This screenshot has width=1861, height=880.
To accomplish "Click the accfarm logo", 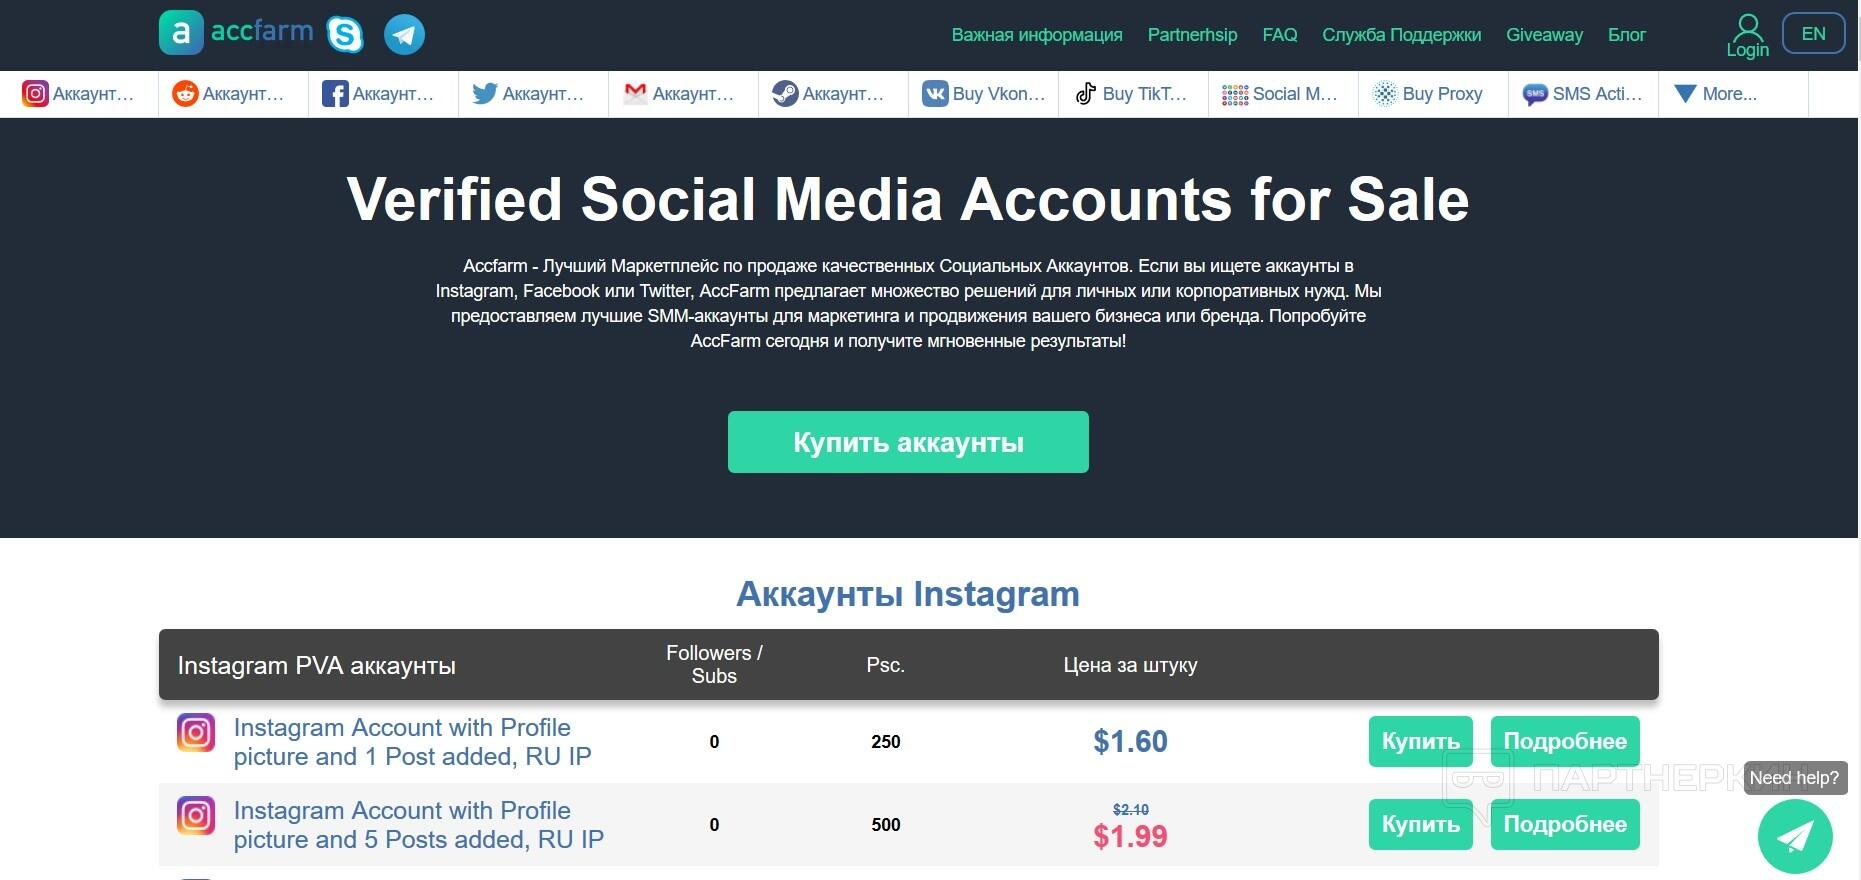I will click(236, 32).
